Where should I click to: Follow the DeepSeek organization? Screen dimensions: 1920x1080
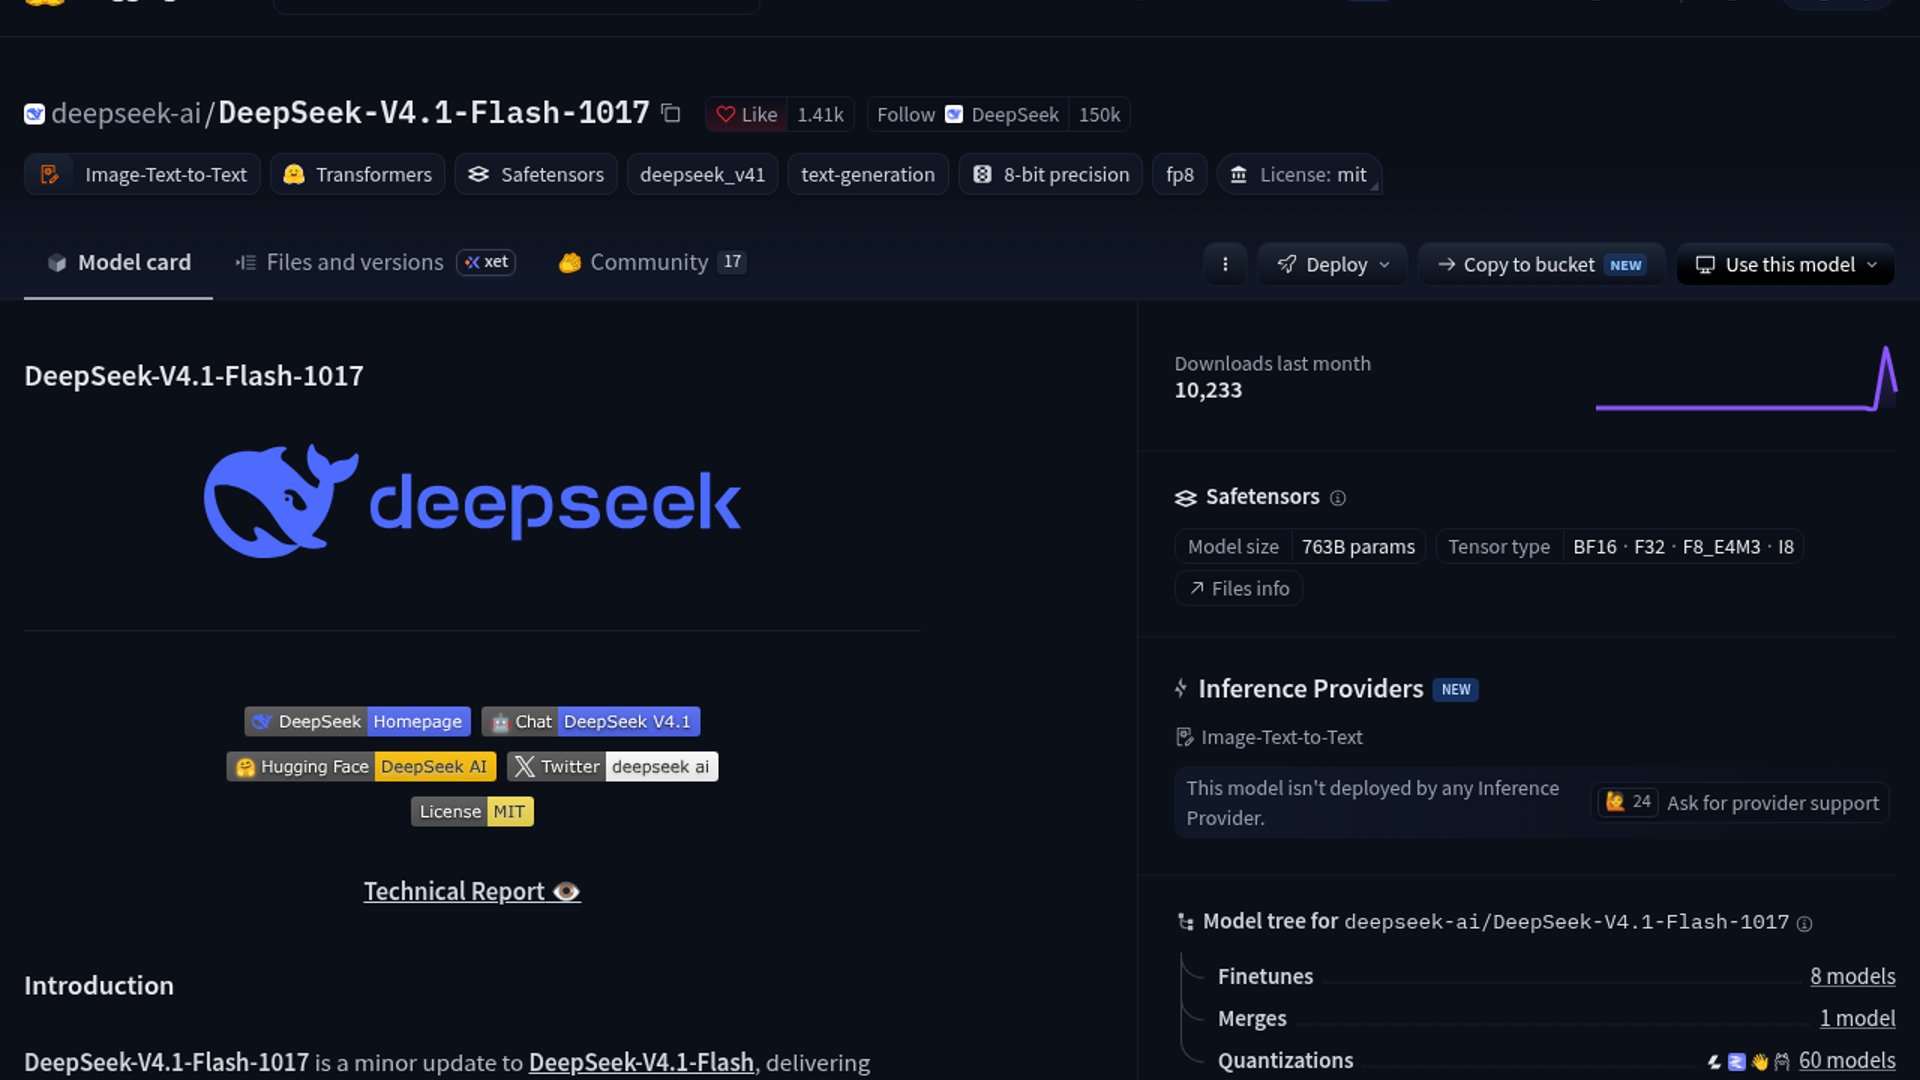tap(967, 115)
